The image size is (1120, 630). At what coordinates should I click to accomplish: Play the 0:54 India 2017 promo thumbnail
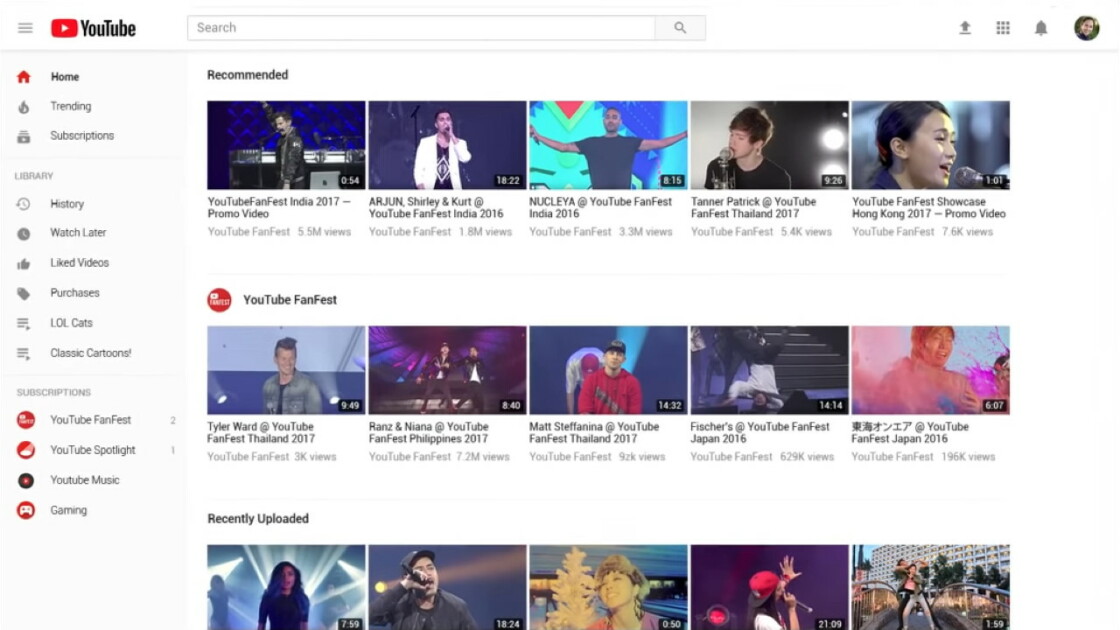click(286, 145)
